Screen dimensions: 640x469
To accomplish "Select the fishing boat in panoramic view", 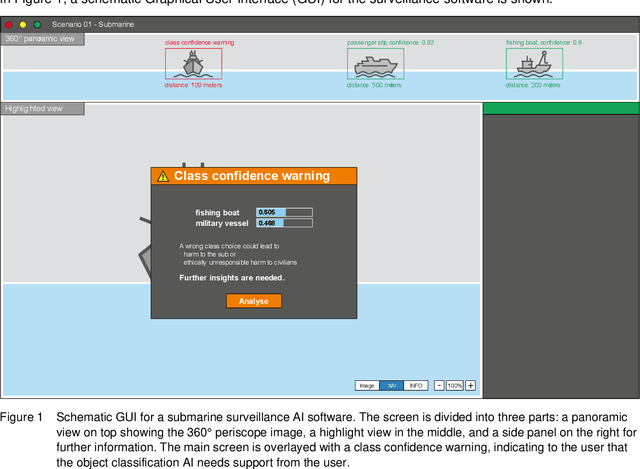I will point(534,64).
